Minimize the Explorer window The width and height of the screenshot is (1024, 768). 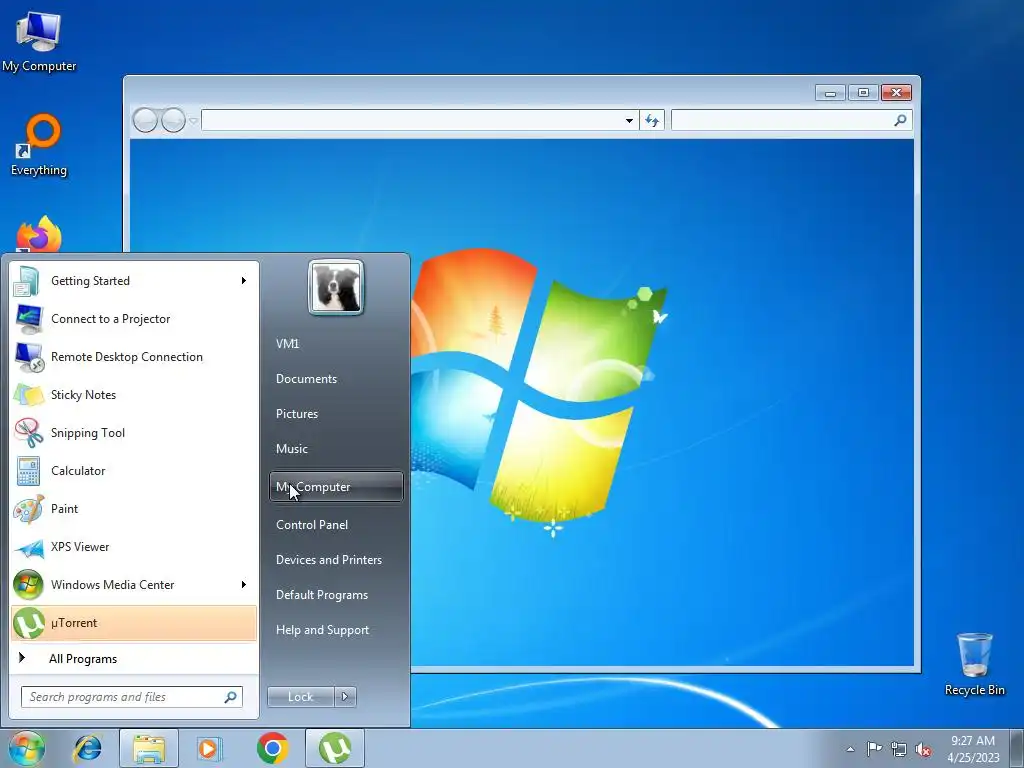coord(831,93)
